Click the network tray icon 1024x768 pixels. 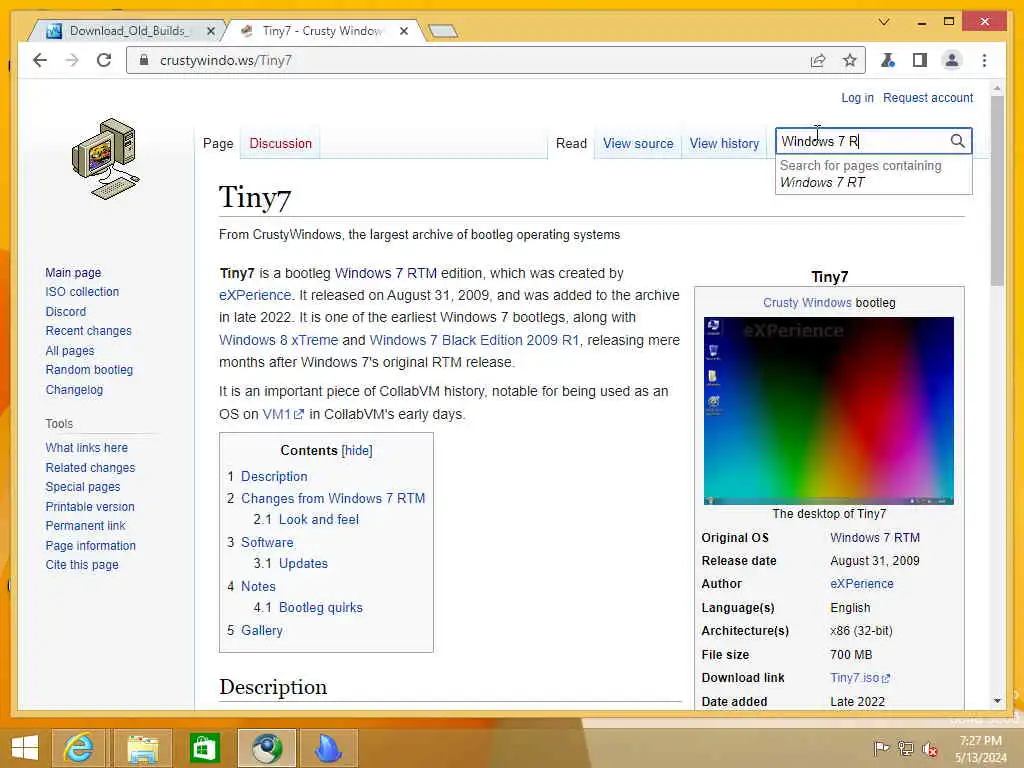[x=905, y=748]
